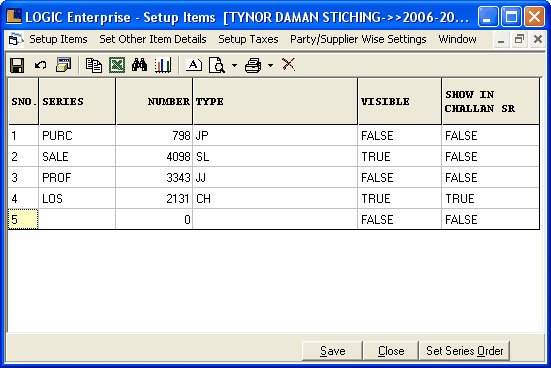The width and height of the screenshot is (551, 368).
Task: Open the Window menu
Action: 458,39
